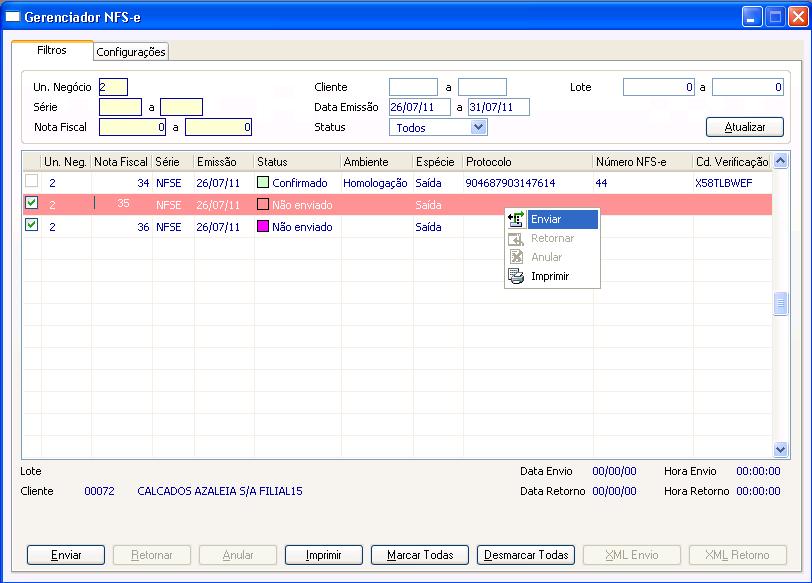812x583 pixels.
Task: Click the Desmarcar Todas button
Action: click(x=526, y=555)
